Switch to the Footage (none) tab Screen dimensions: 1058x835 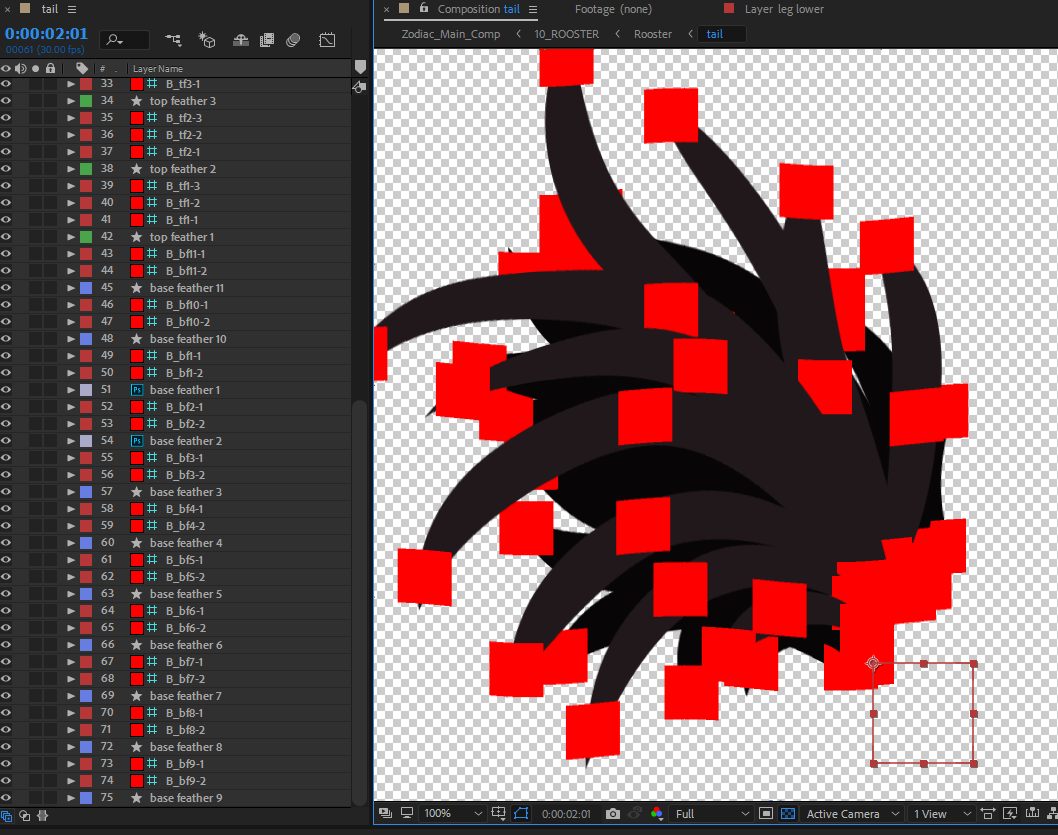tap(613, 9)
